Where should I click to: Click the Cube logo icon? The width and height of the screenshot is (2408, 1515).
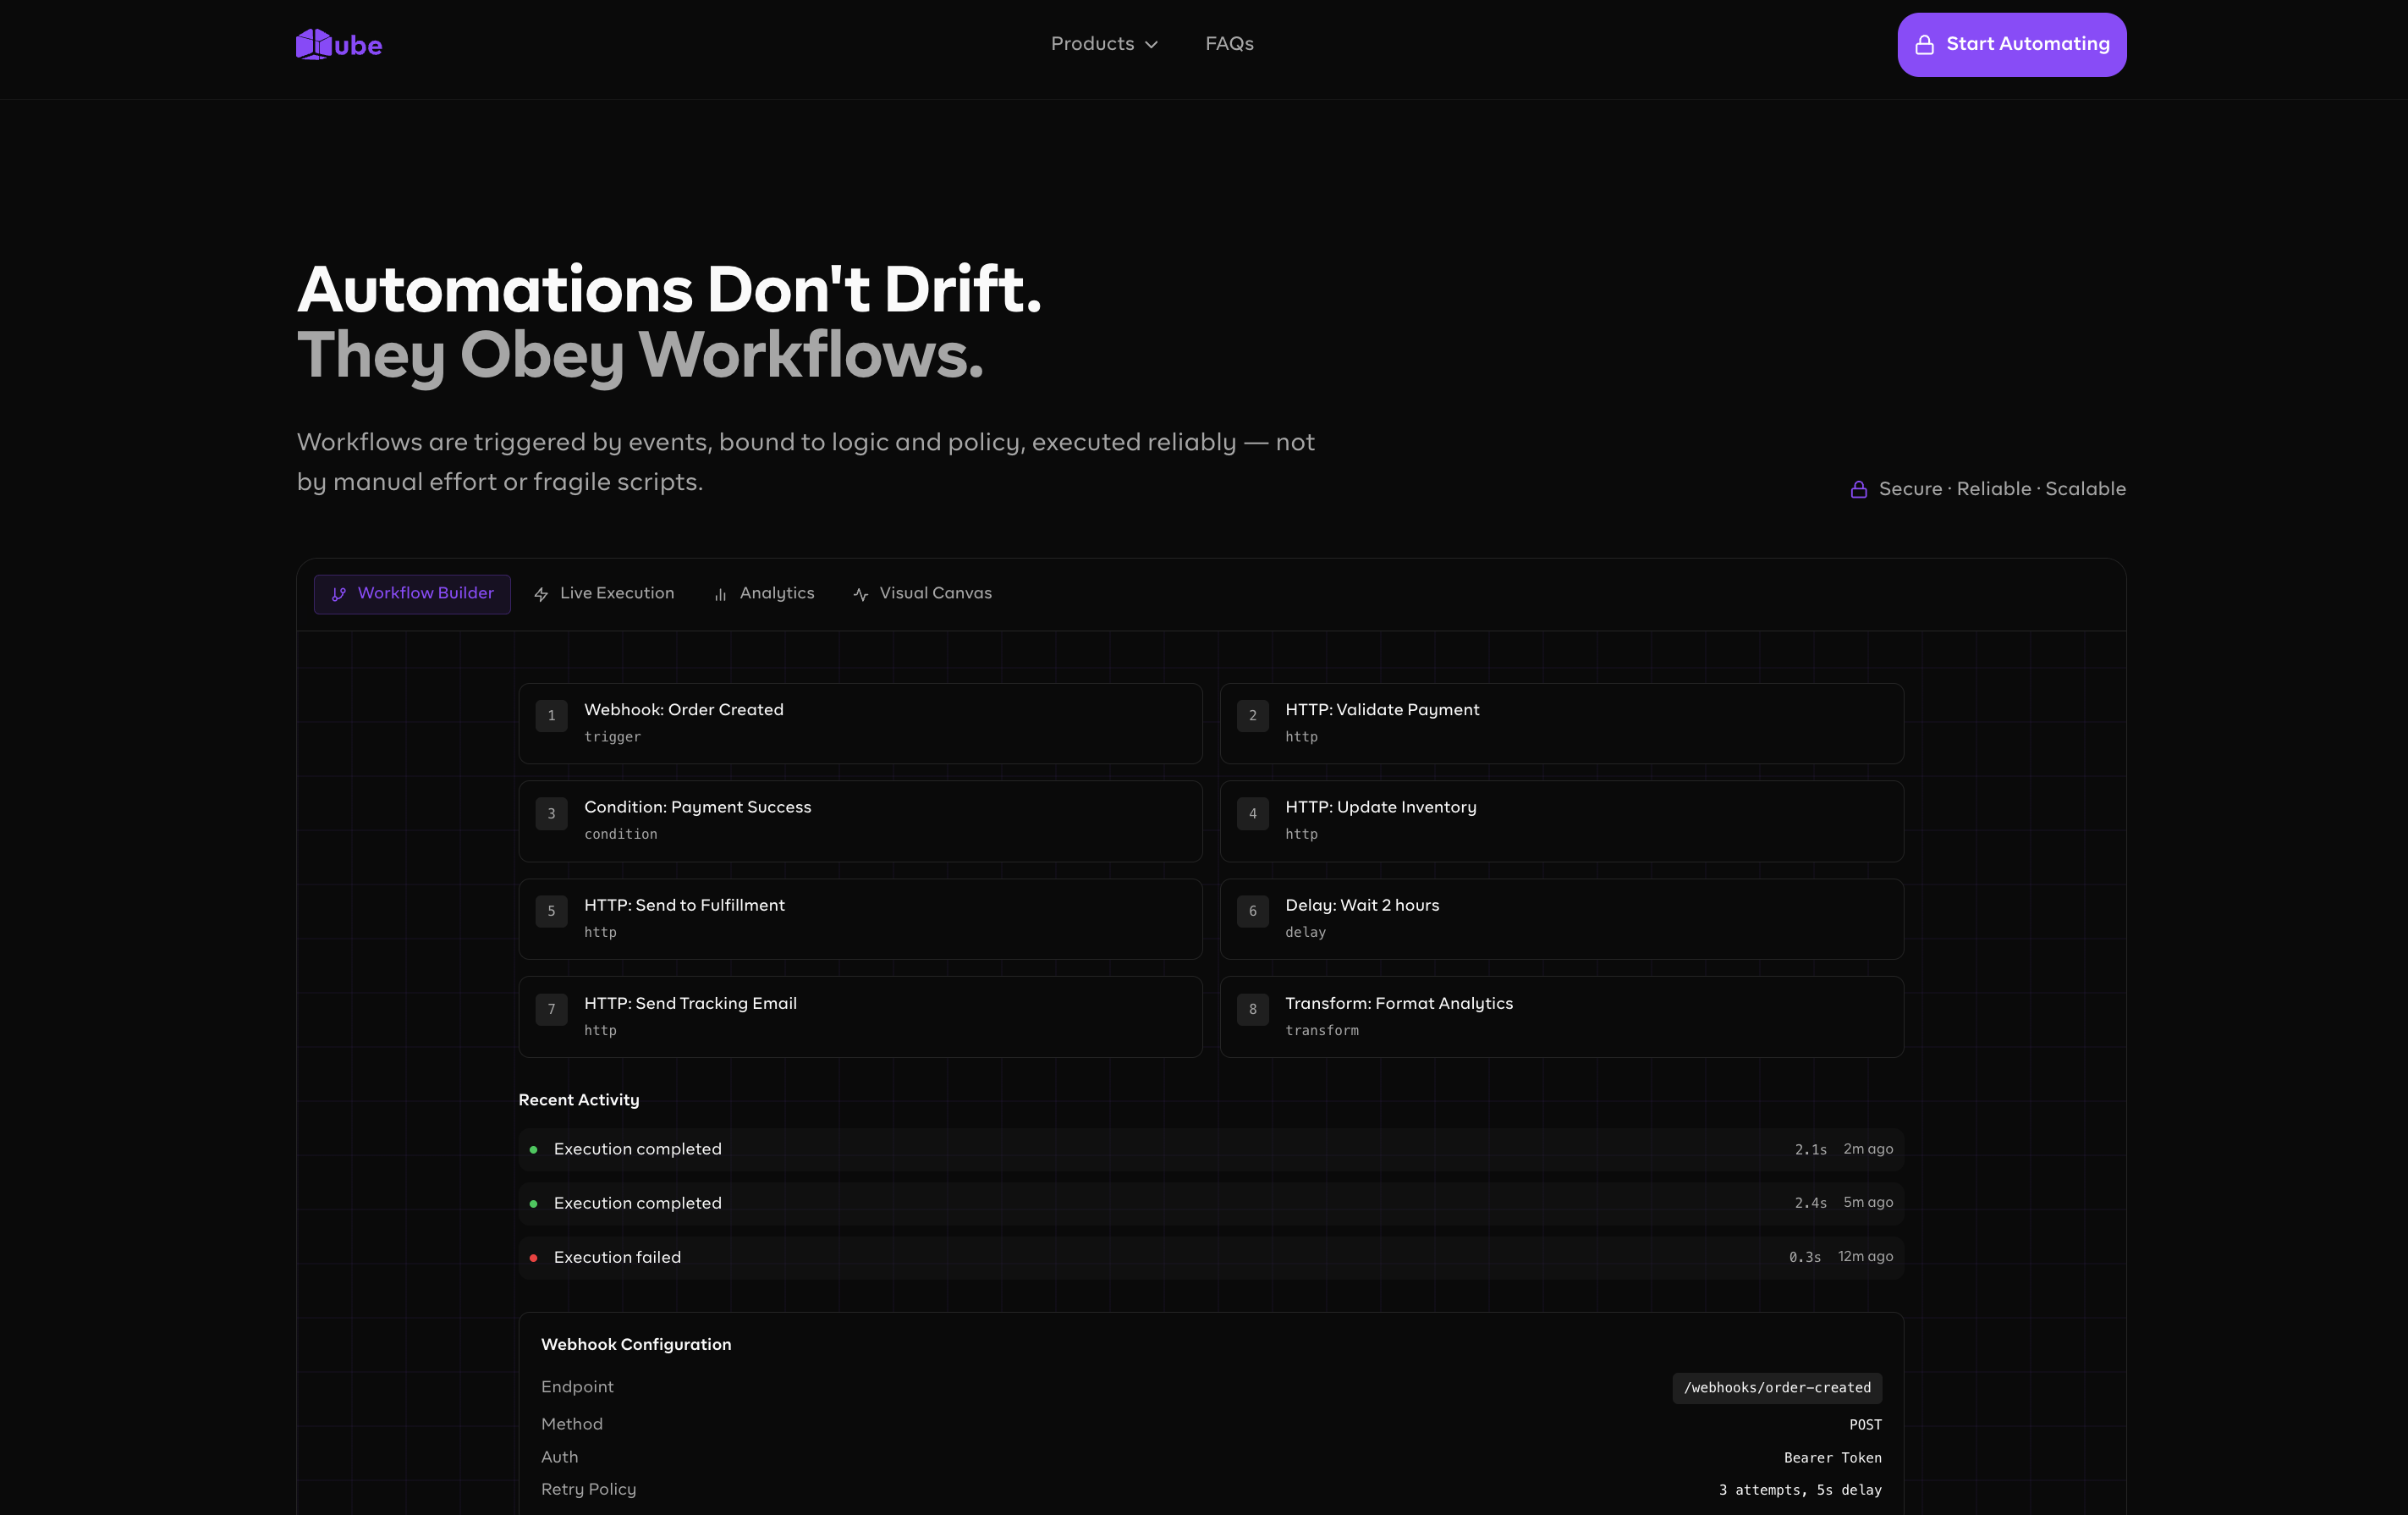pos(314,44)
